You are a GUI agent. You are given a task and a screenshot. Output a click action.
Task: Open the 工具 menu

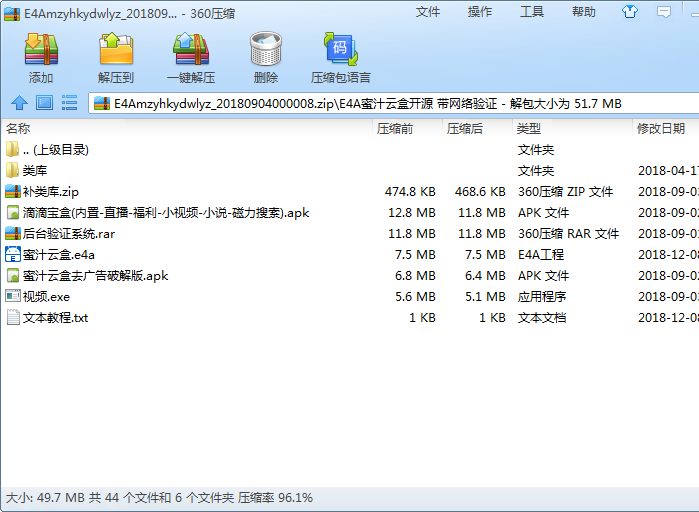point(532,12)
